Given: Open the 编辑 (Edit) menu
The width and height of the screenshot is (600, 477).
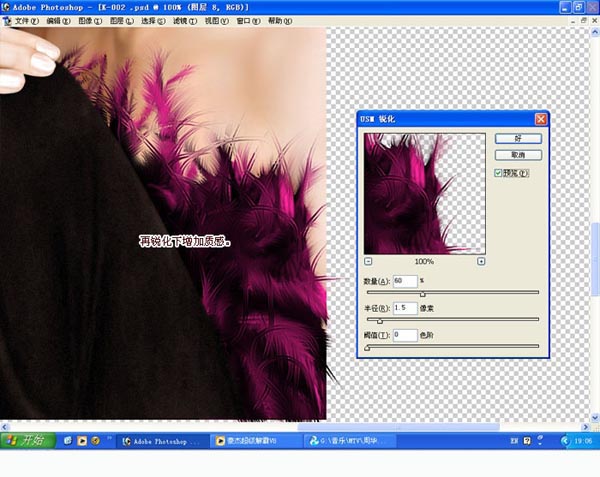Looking at the screenshot, I should [59, 21].
